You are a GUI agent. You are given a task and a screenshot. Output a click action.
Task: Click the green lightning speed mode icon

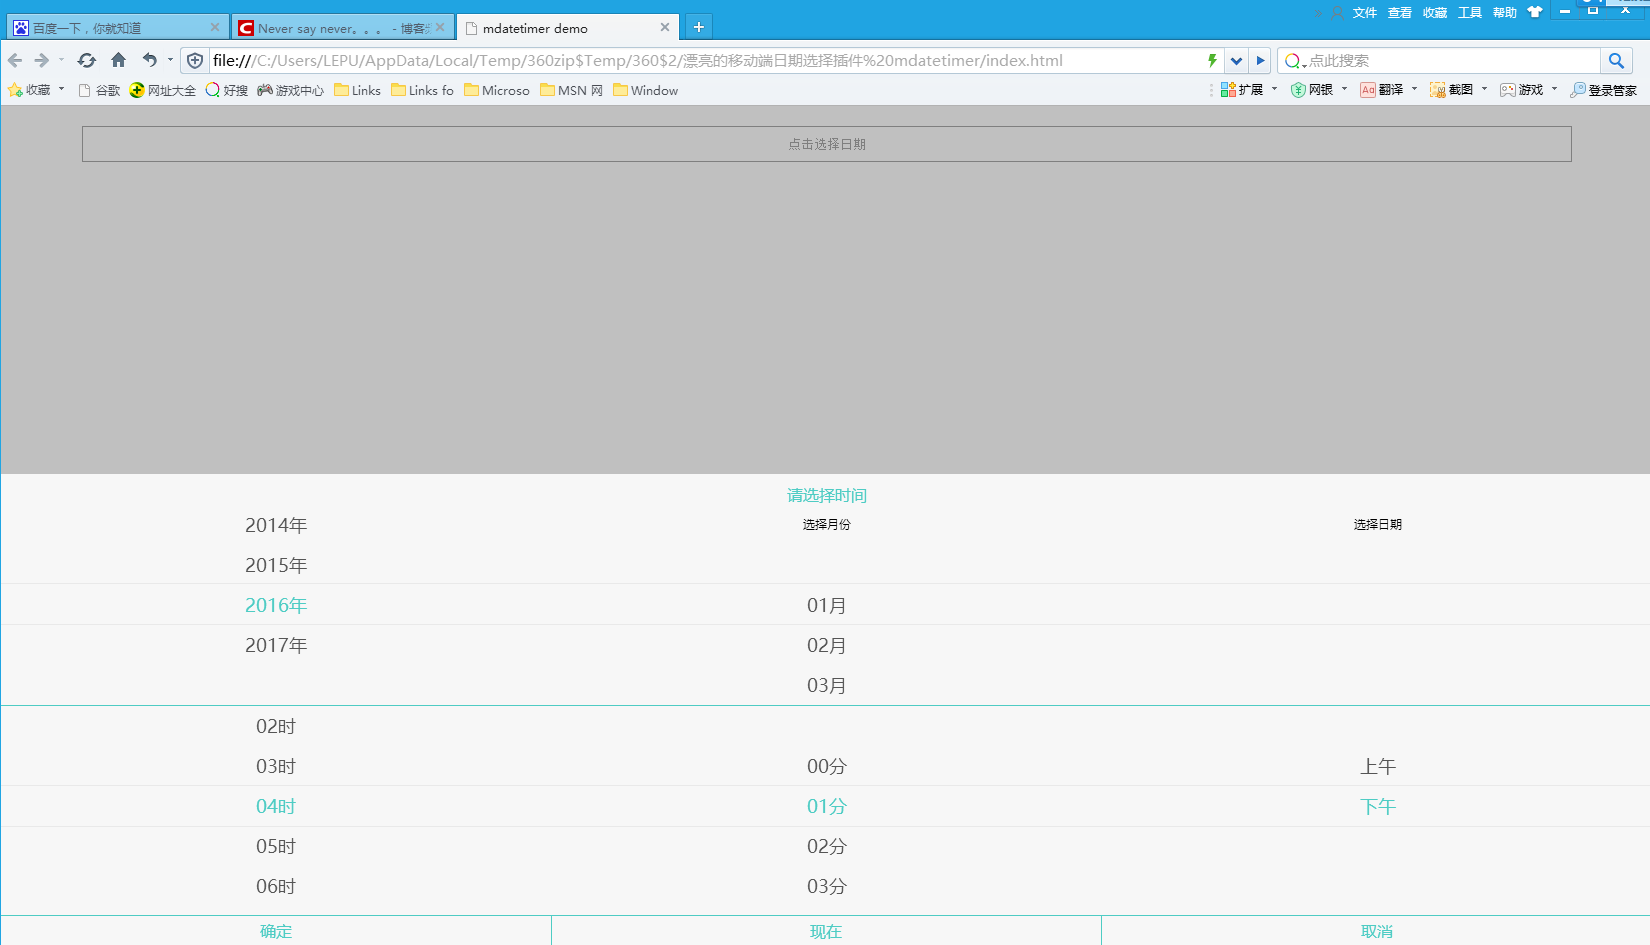[1212, 60]
